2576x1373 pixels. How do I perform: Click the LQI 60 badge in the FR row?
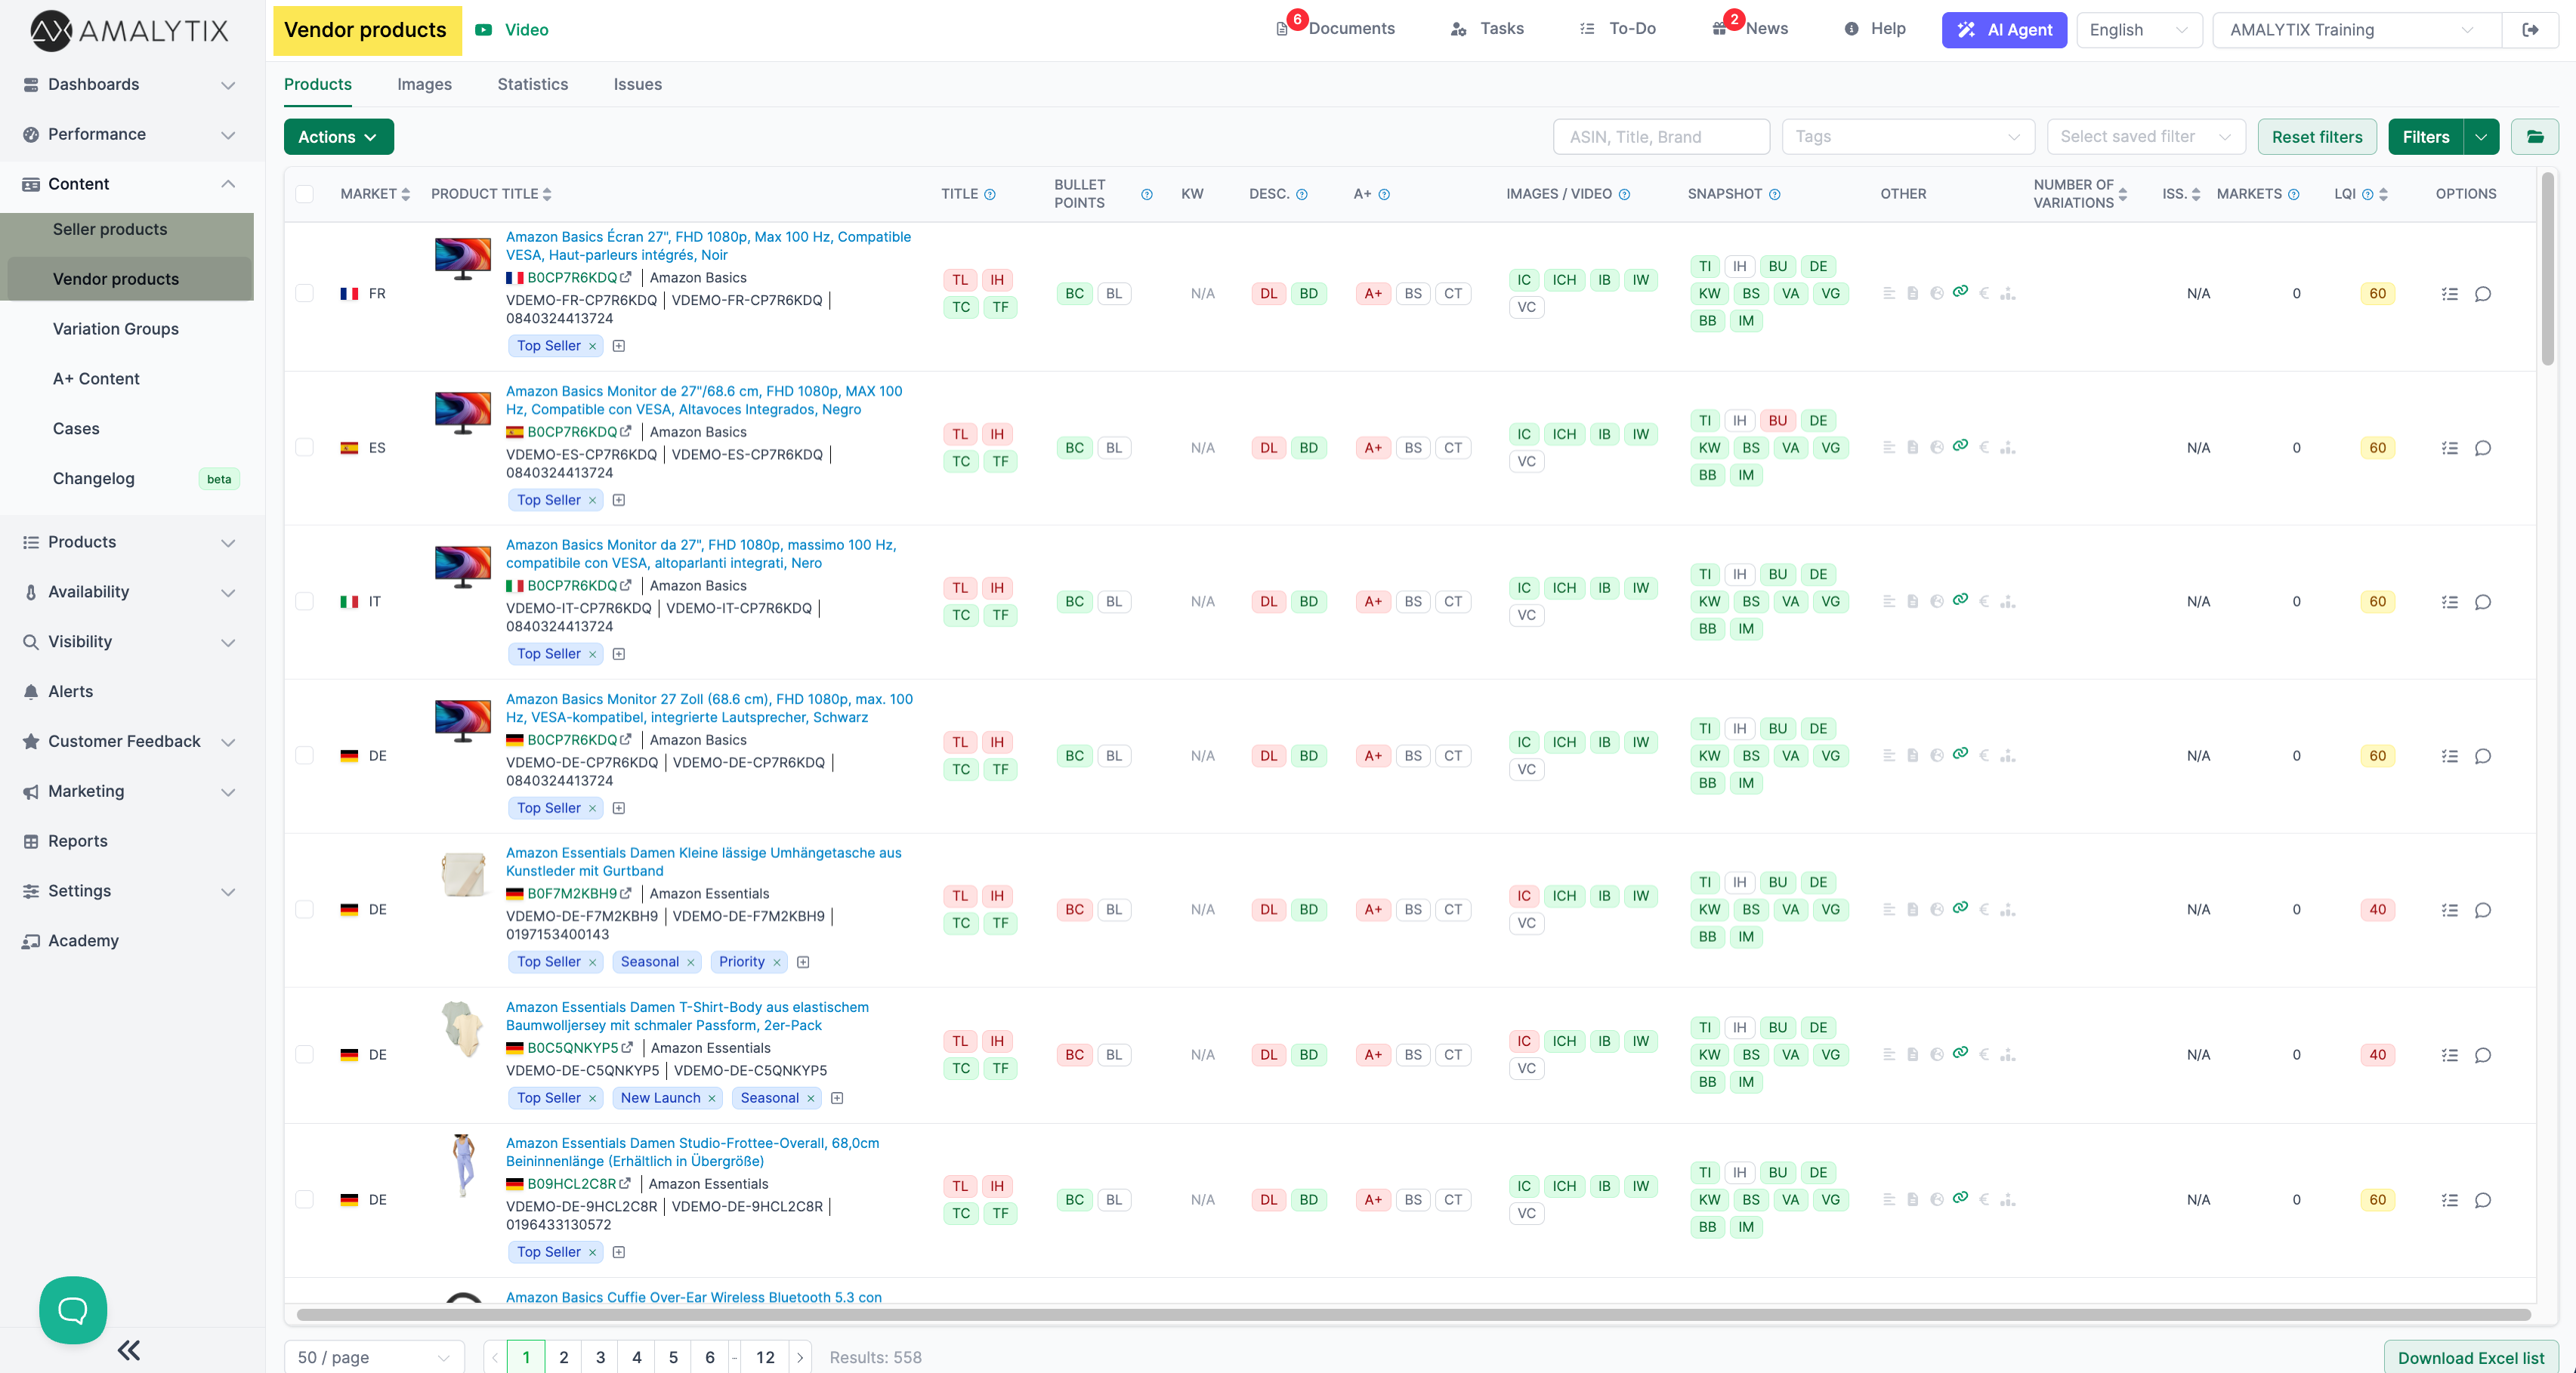coord(2377,294)
